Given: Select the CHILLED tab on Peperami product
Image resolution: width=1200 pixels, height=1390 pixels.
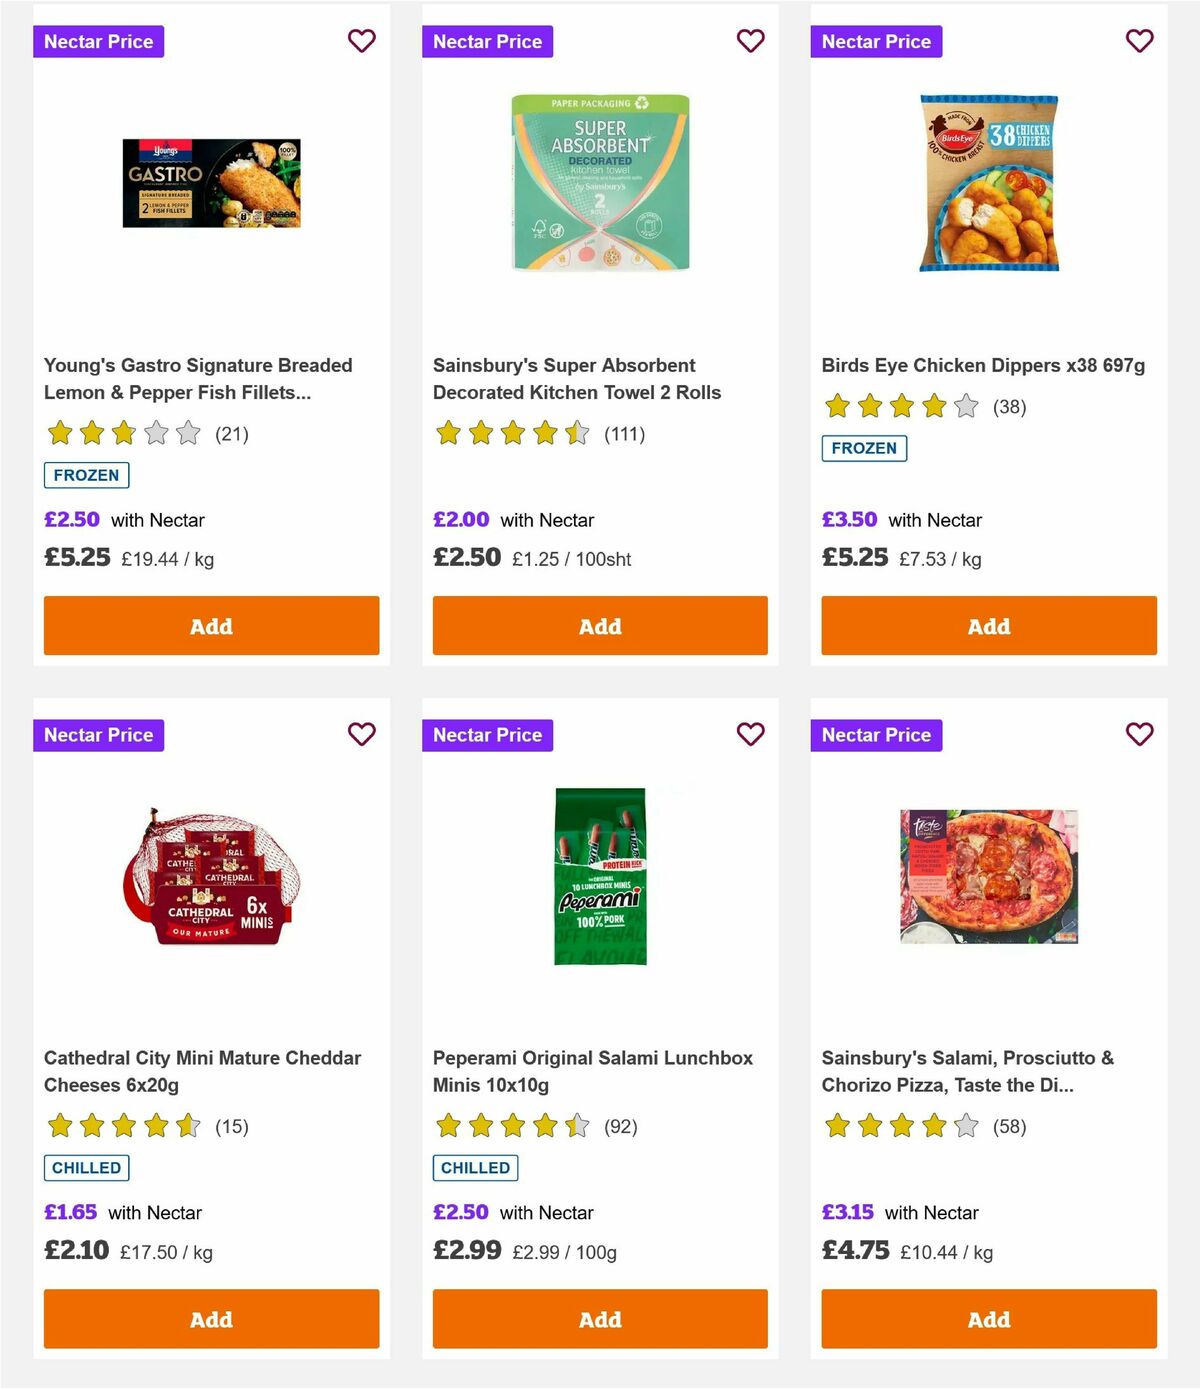Looking at the screenshot, I should coord(475,1167).
